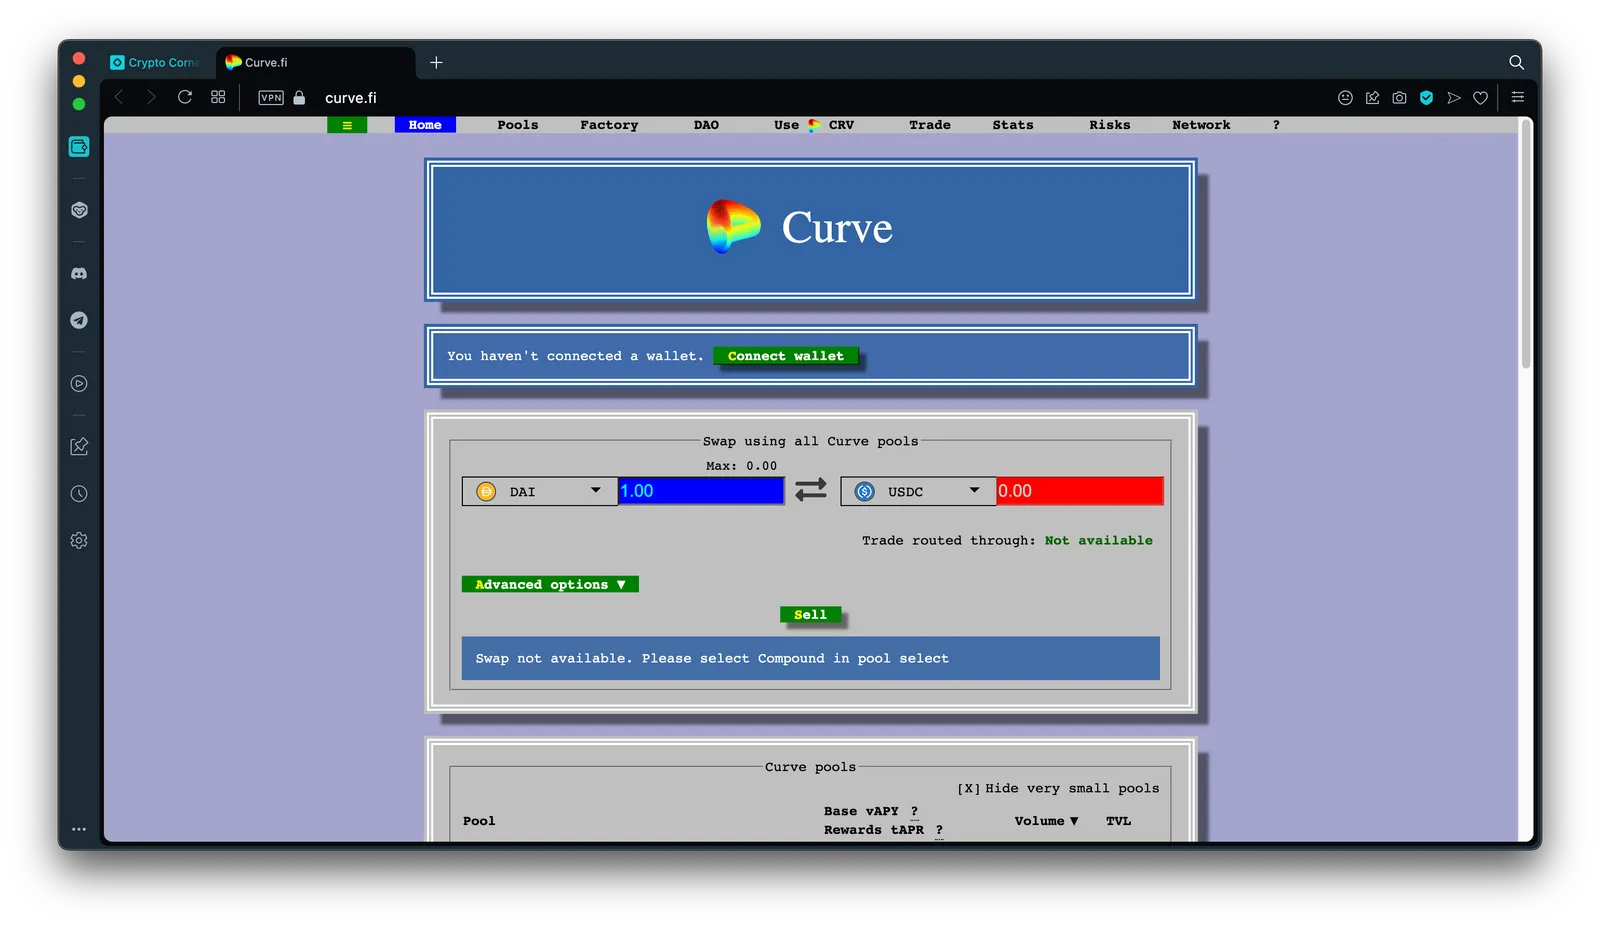Bookmark page with the heart icon
Image resolution: width=1600 pixels, height=927 pixels.
click(x=1481, y=97)
